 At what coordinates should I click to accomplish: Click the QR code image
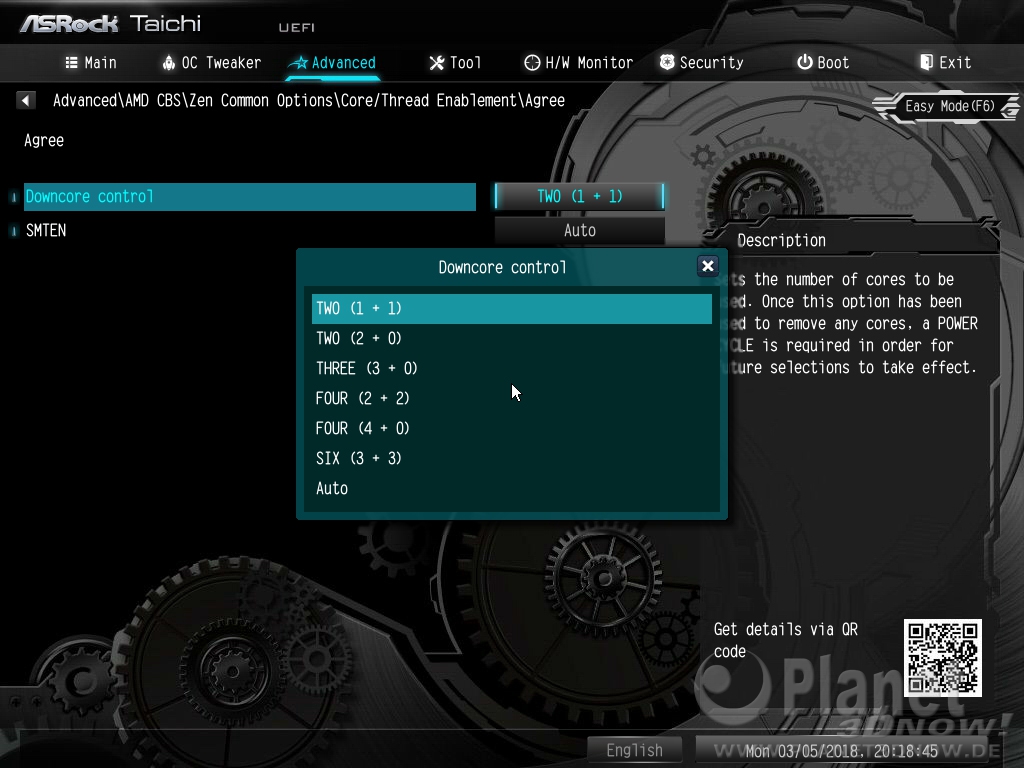click(x=942, y=658)
